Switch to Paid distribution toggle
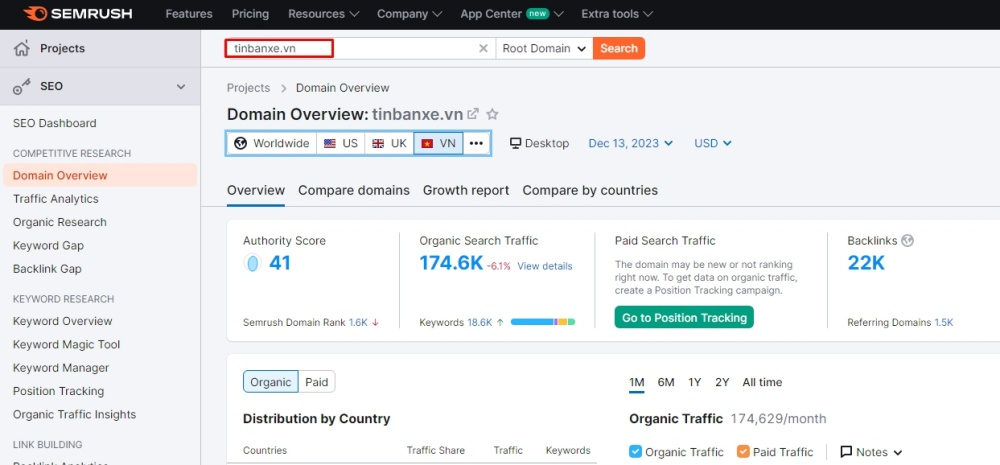The image size is (1000, 465). click(x=317, y=382)
